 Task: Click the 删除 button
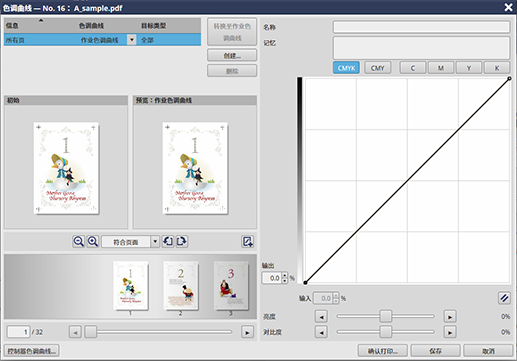click(x=232, y=71)
